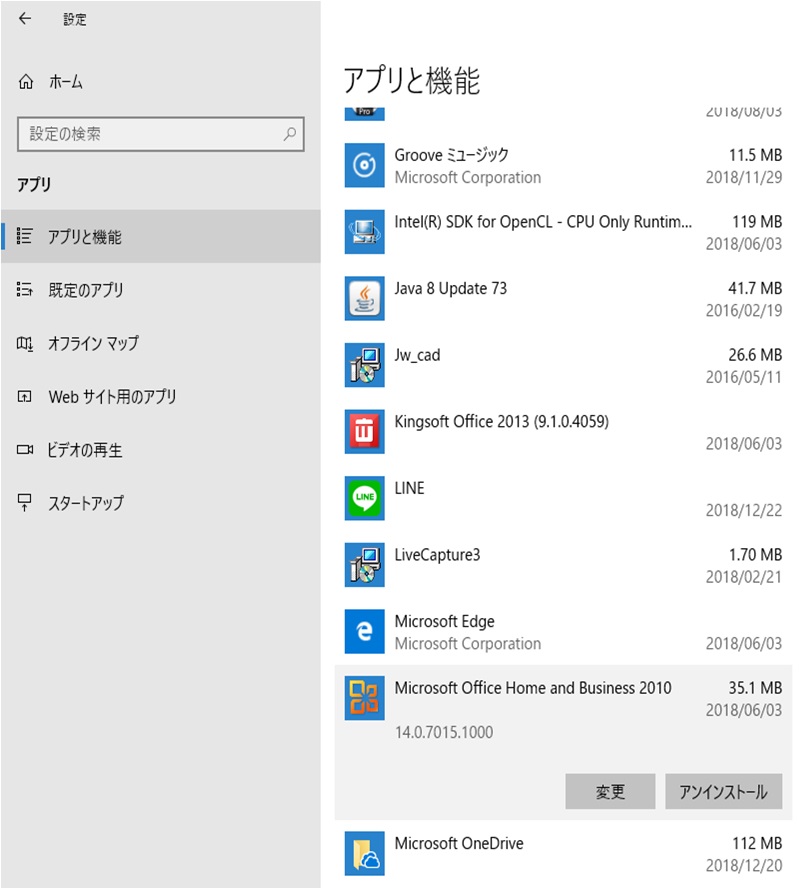Click the アプリと機能 list icon
The height and width of the screenshot is (889, 810).
[x=24, y=236]
